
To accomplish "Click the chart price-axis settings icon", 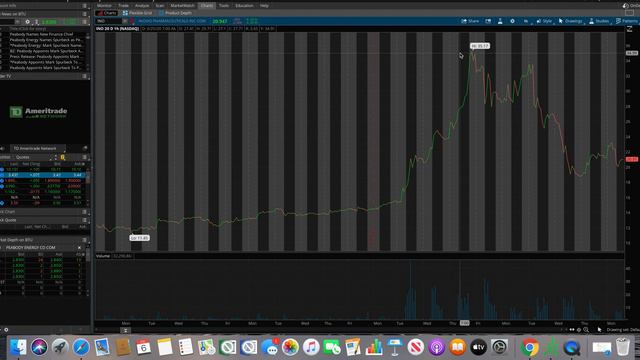I will tap(630, 29).
